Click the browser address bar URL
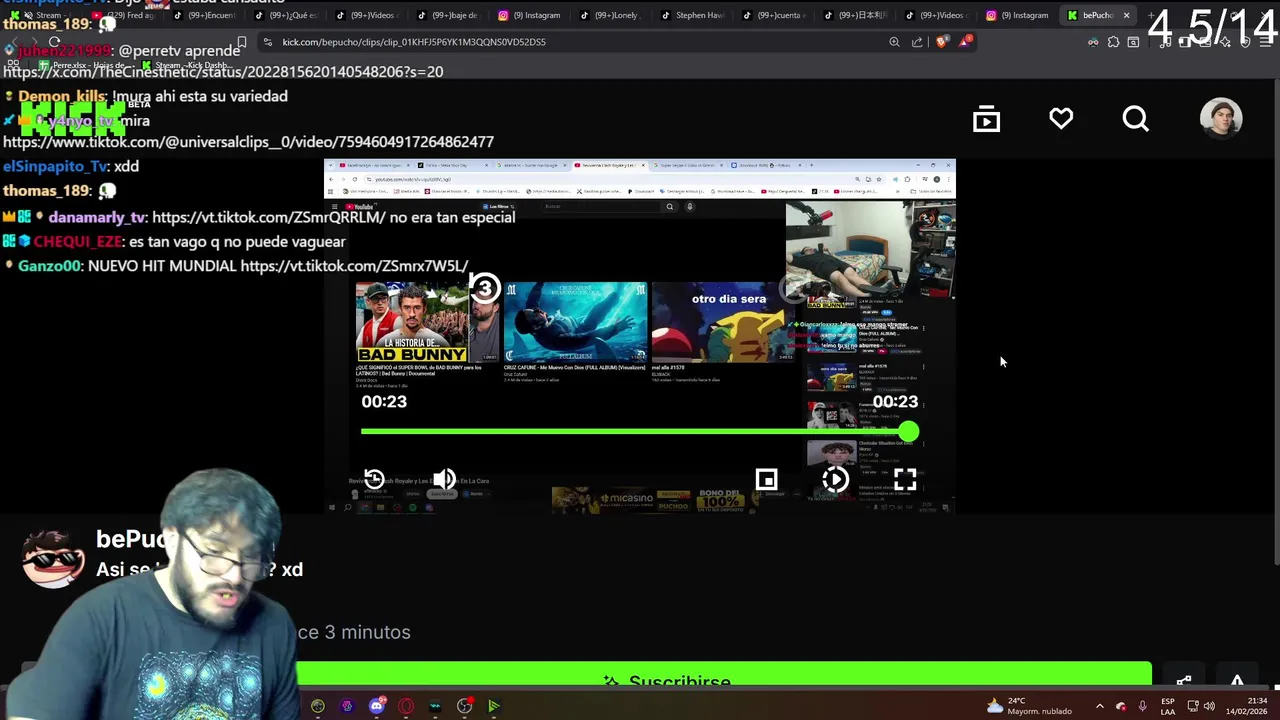This screenshot has width=1280, height=720. click(414, 42)
